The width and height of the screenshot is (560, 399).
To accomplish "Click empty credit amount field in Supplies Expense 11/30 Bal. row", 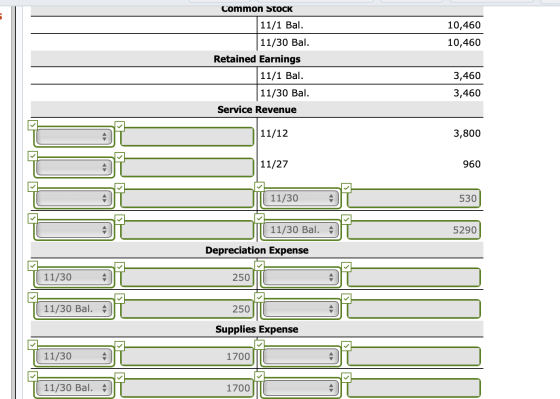I will [414, 388].
